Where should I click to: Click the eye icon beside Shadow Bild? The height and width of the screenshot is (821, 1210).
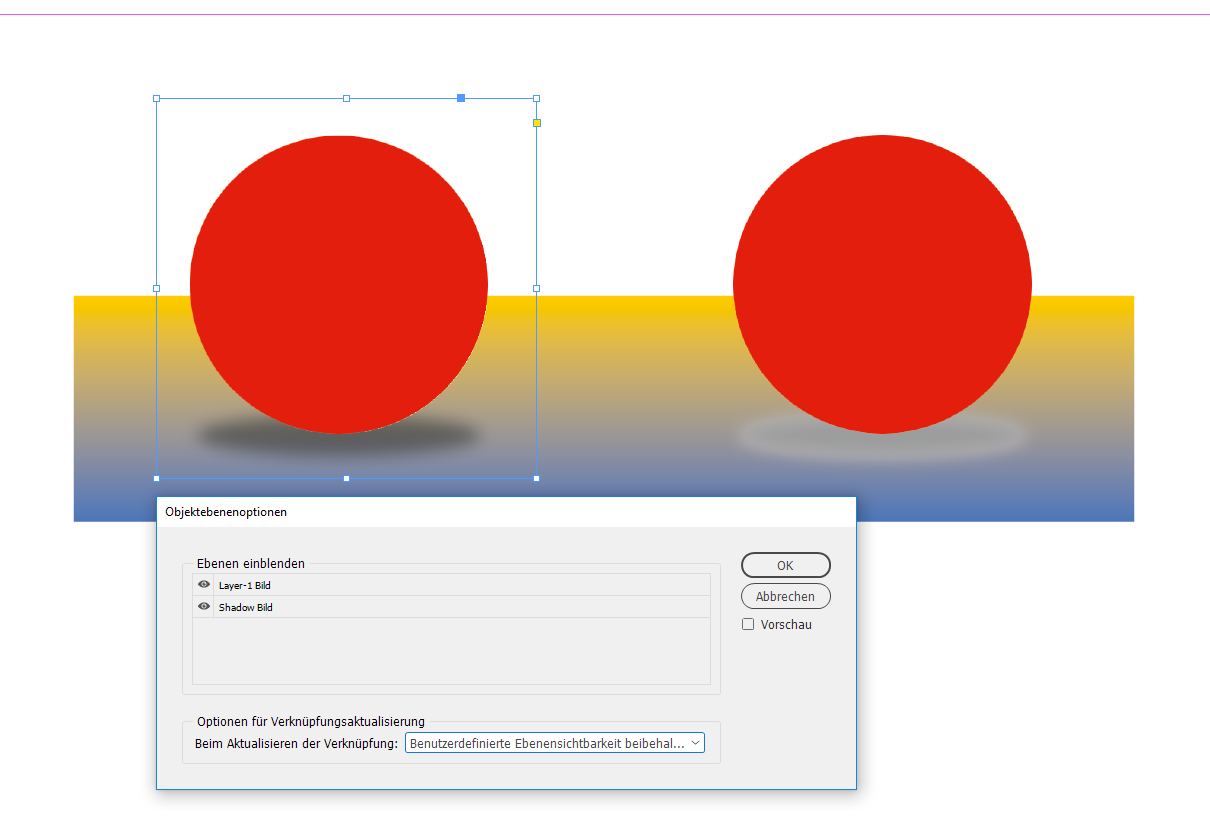204,607
